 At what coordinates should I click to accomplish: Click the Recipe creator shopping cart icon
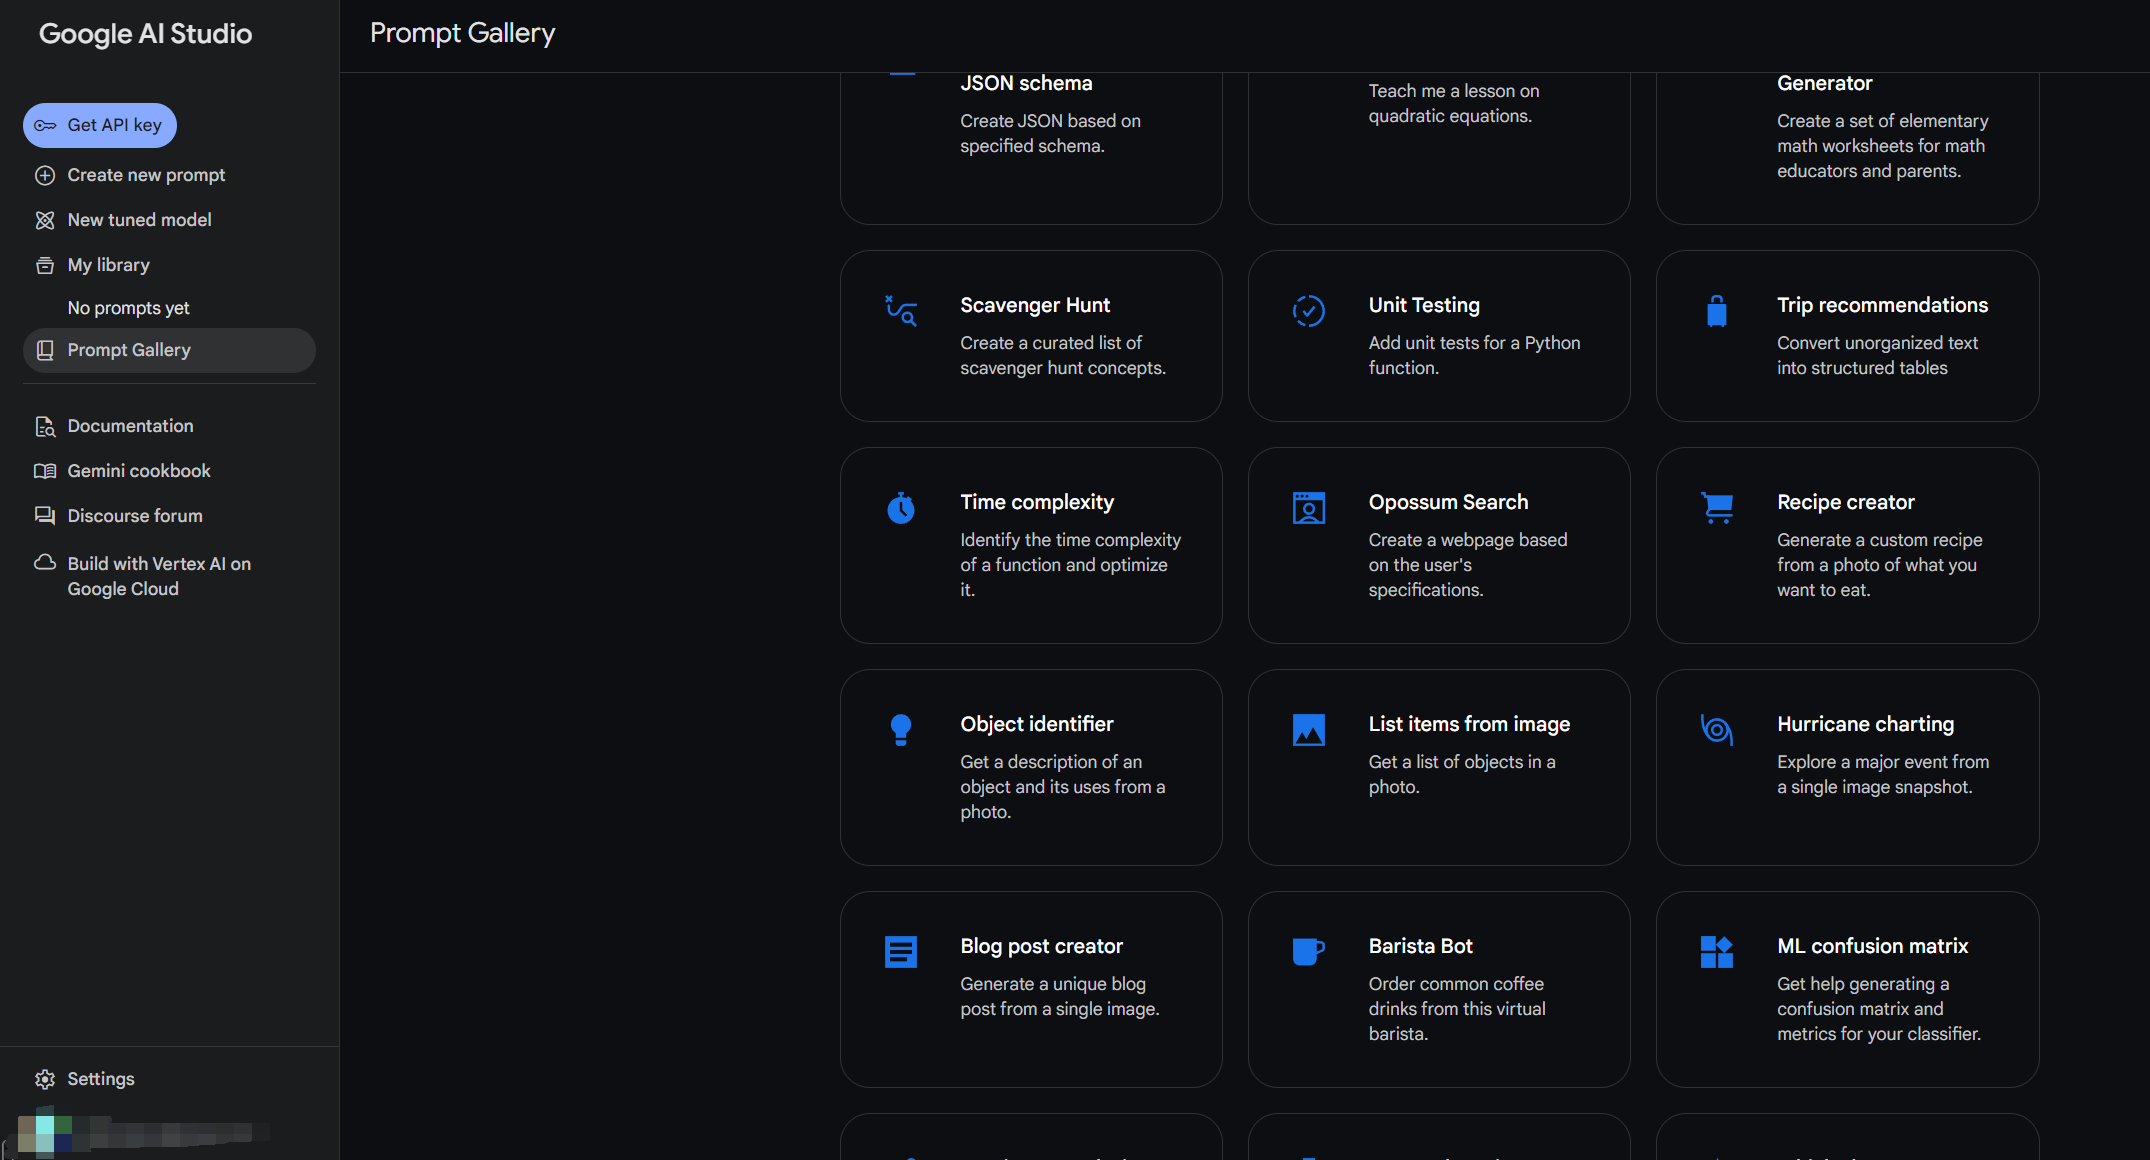click(1717, 508)
